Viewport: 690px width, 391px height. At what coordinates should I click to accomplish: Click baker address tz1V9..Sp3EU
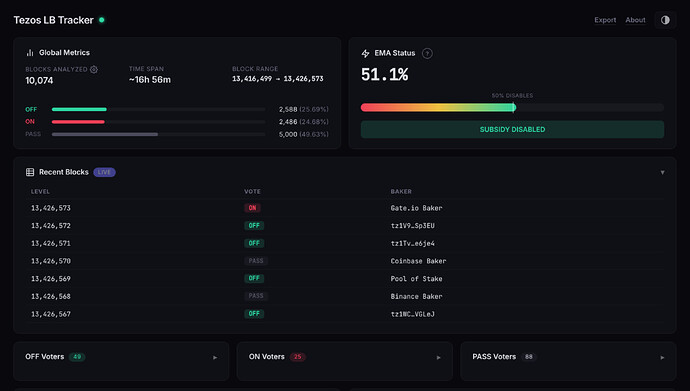[412, 226]
